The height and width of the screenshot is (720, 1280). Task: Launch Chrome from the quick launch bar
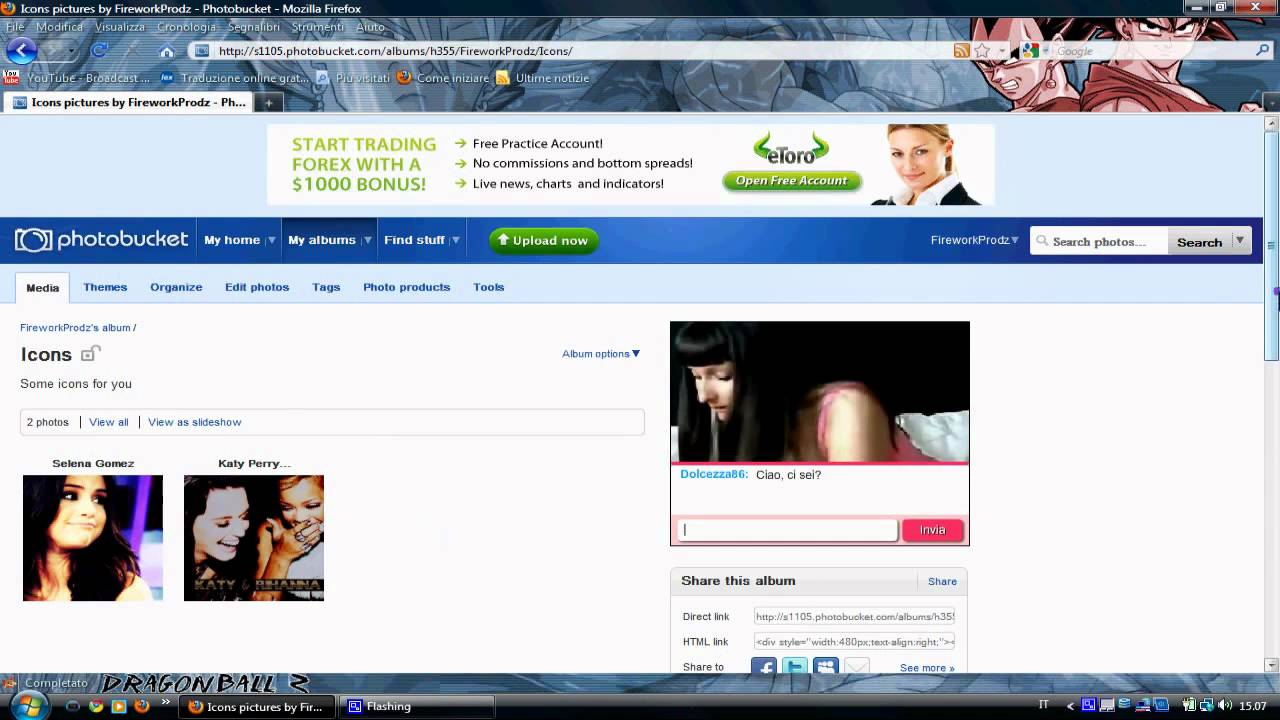click(96, 706)
